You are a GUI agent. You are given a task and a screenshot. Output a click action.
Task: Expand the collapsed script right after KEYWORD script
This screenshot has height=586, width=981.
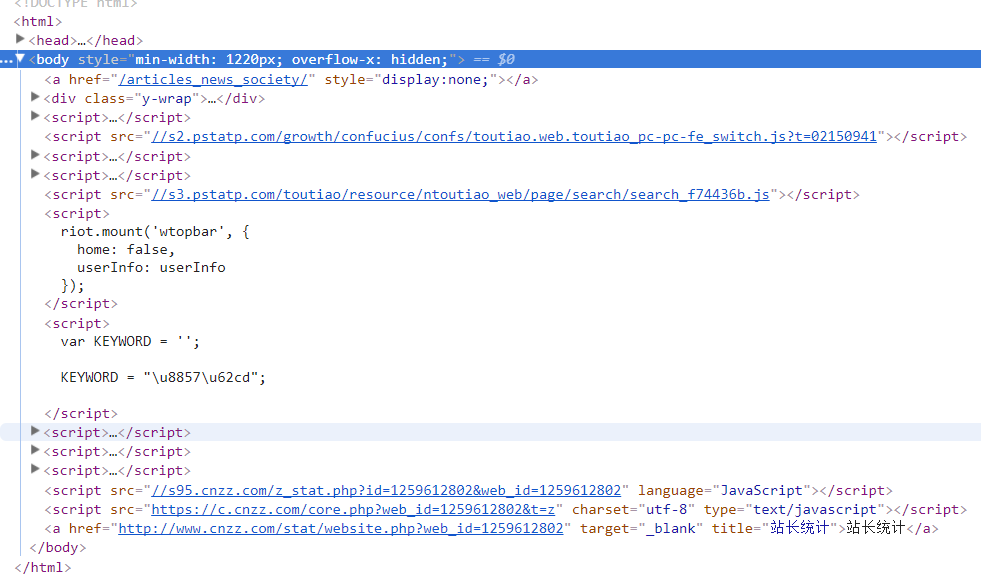(x=36, y=432)
